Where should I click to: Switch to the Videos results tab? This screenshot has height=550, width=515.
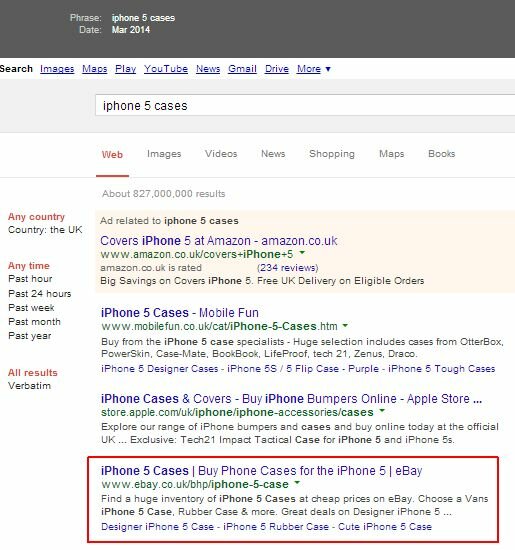coord(221,154)
